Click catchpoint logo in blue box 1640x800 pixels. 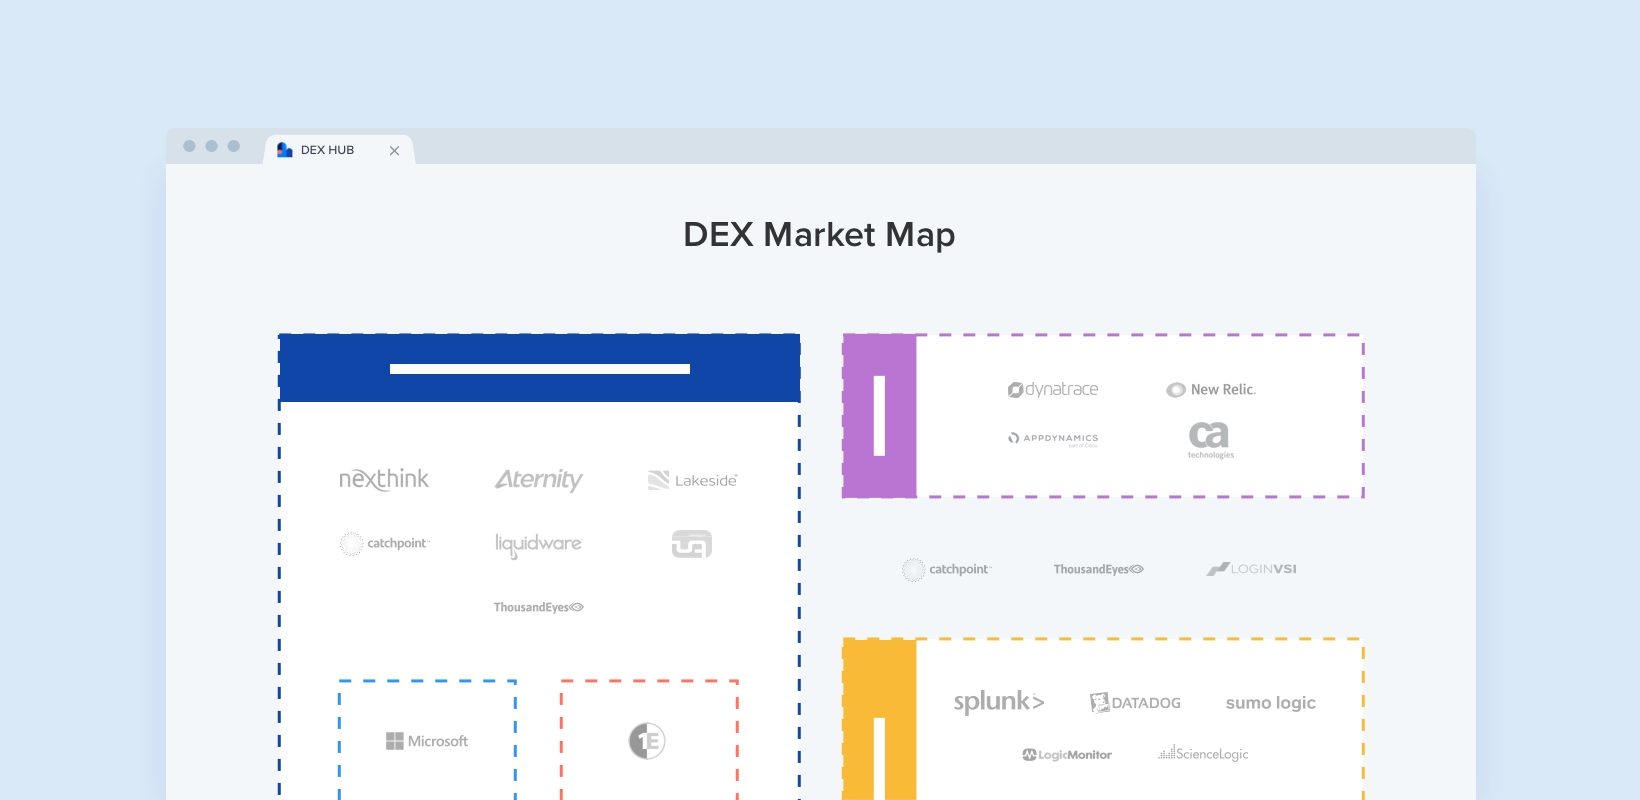click(x=384, y=543)
